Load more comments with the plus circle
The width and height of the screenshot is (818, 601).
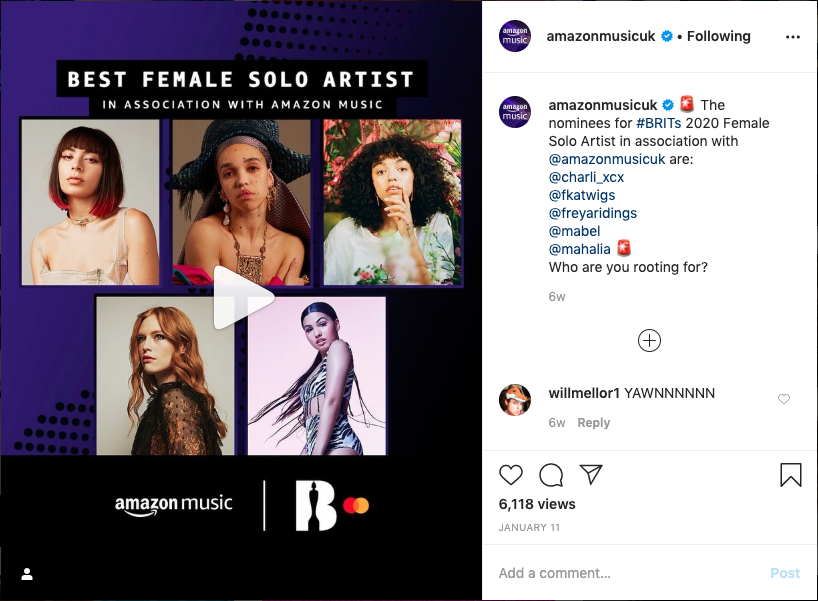tap(649, 341)
